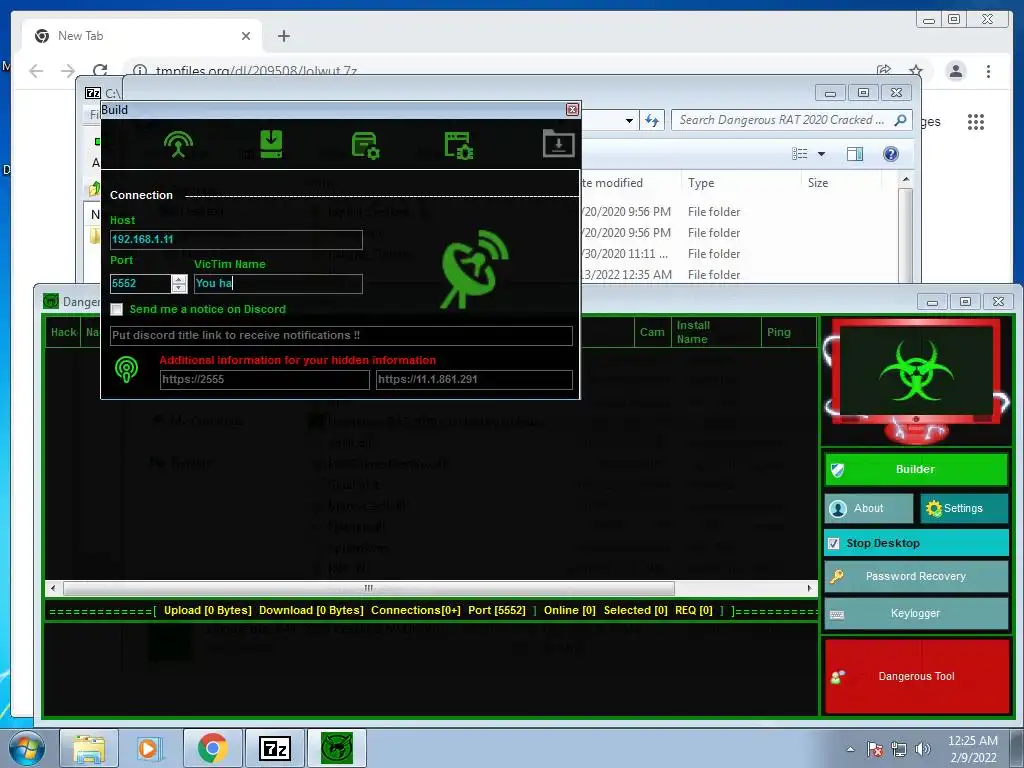Viewport: 1024px width, 768px height.
Task: Increase the Port value with up arrow
Action: (179, 279)
